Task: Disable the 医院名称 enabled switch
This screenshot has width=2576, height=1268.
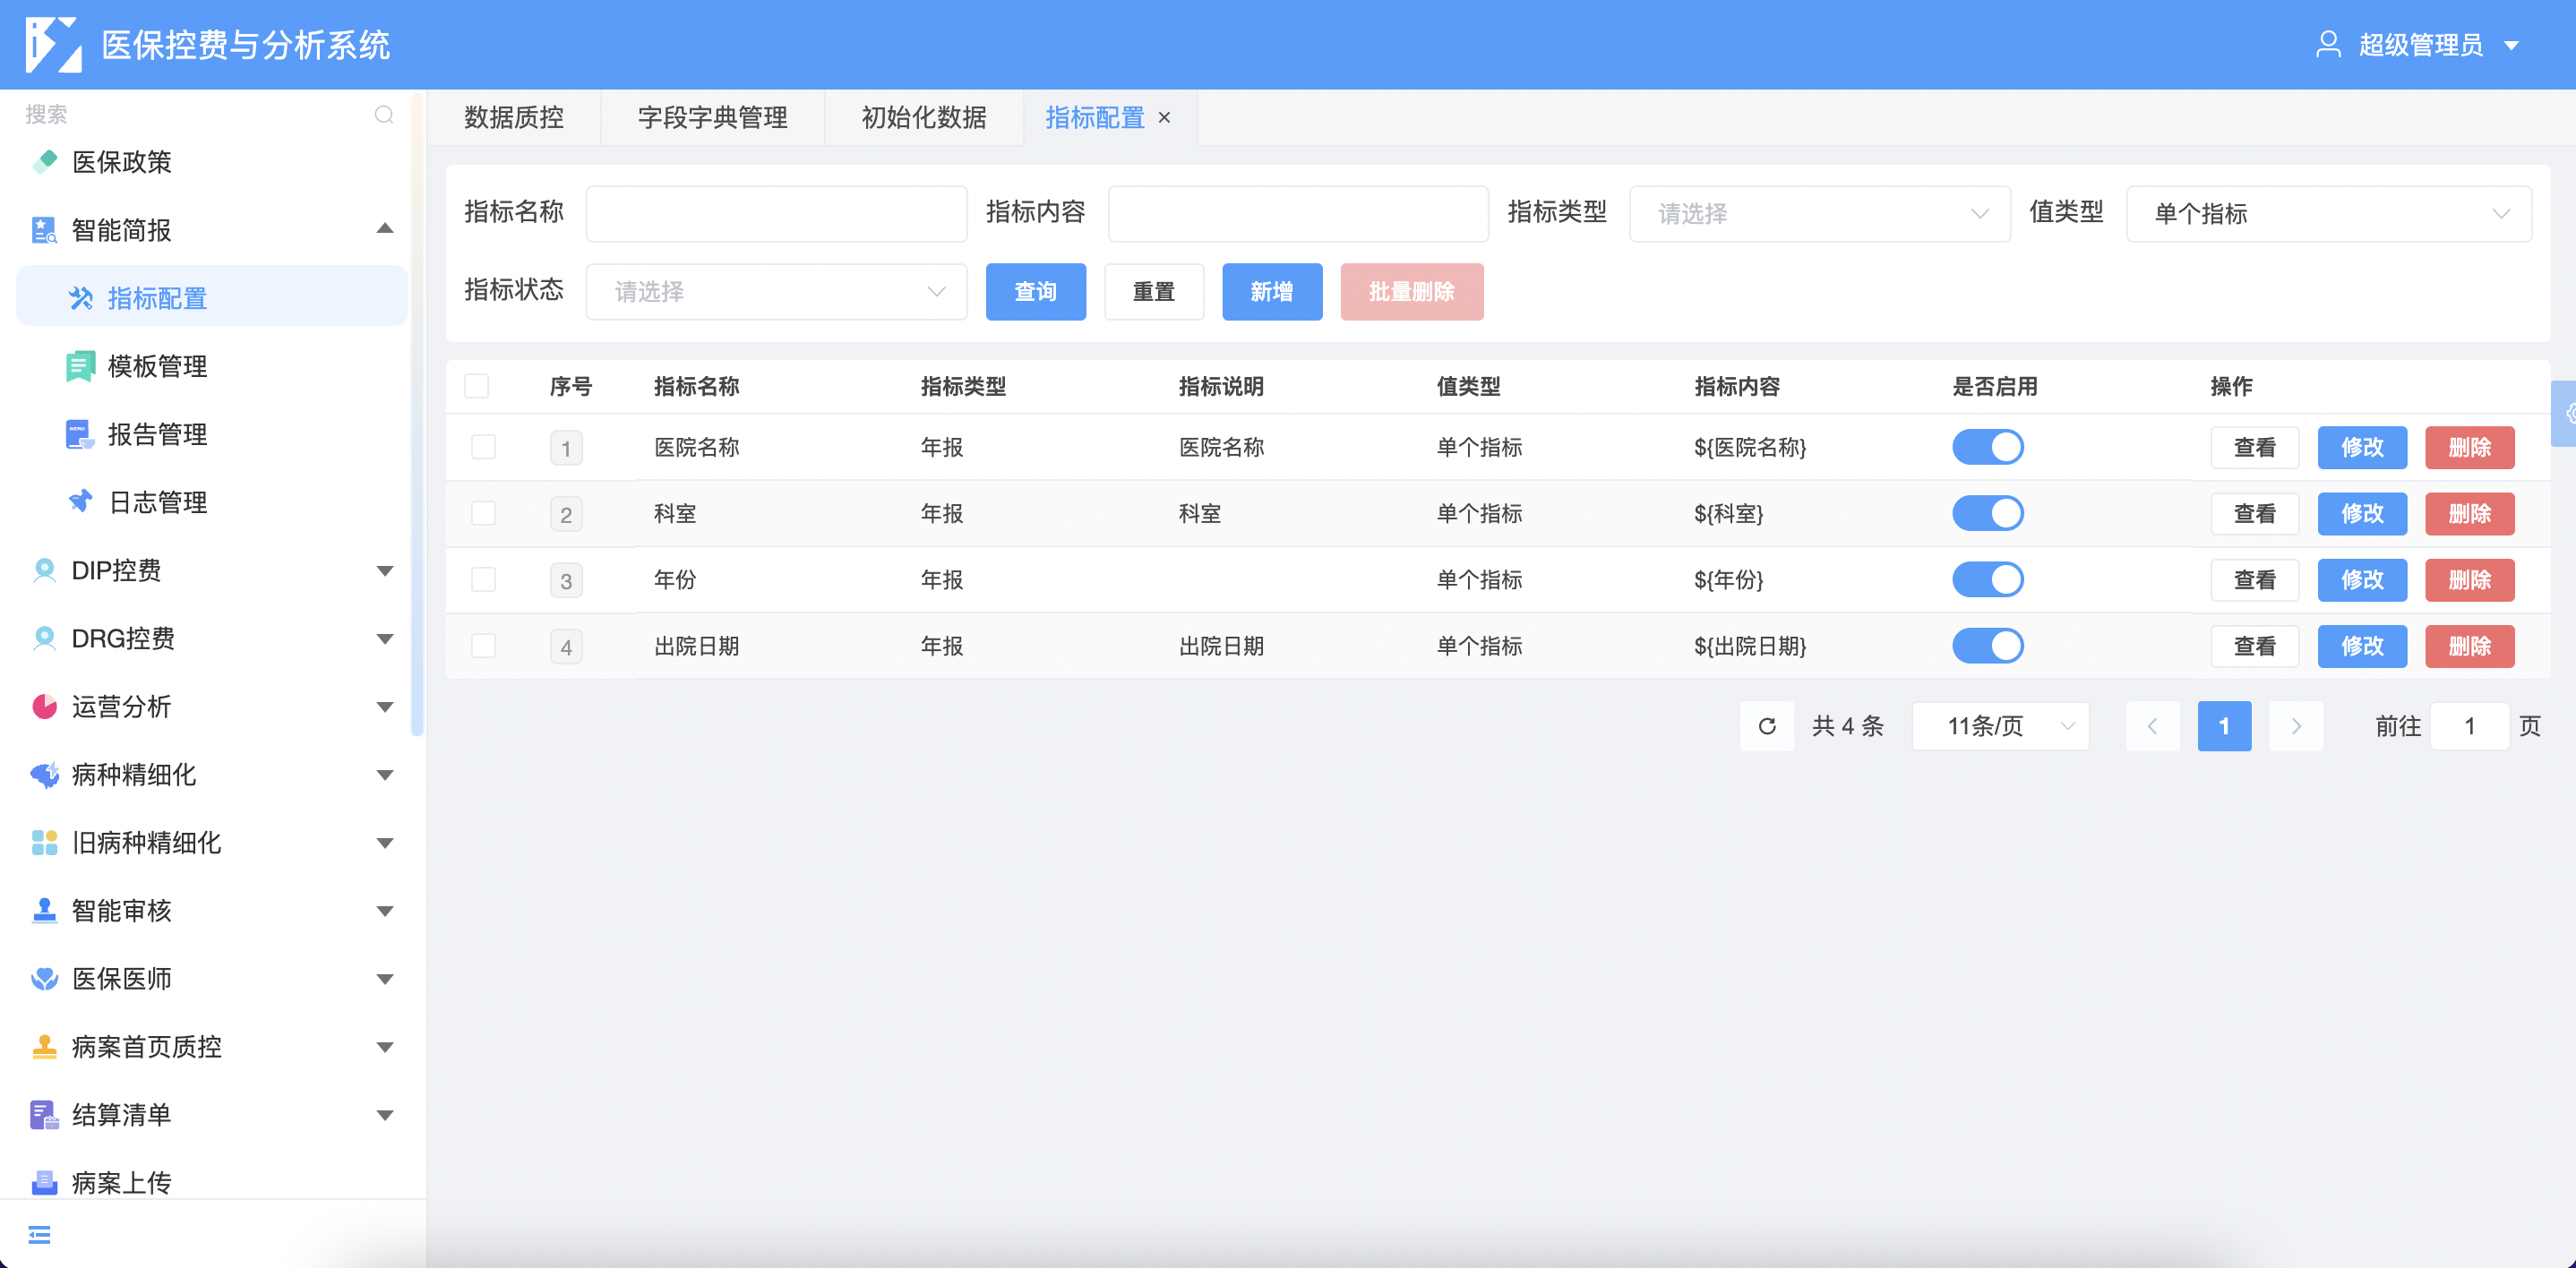Action: [1988, 447]
